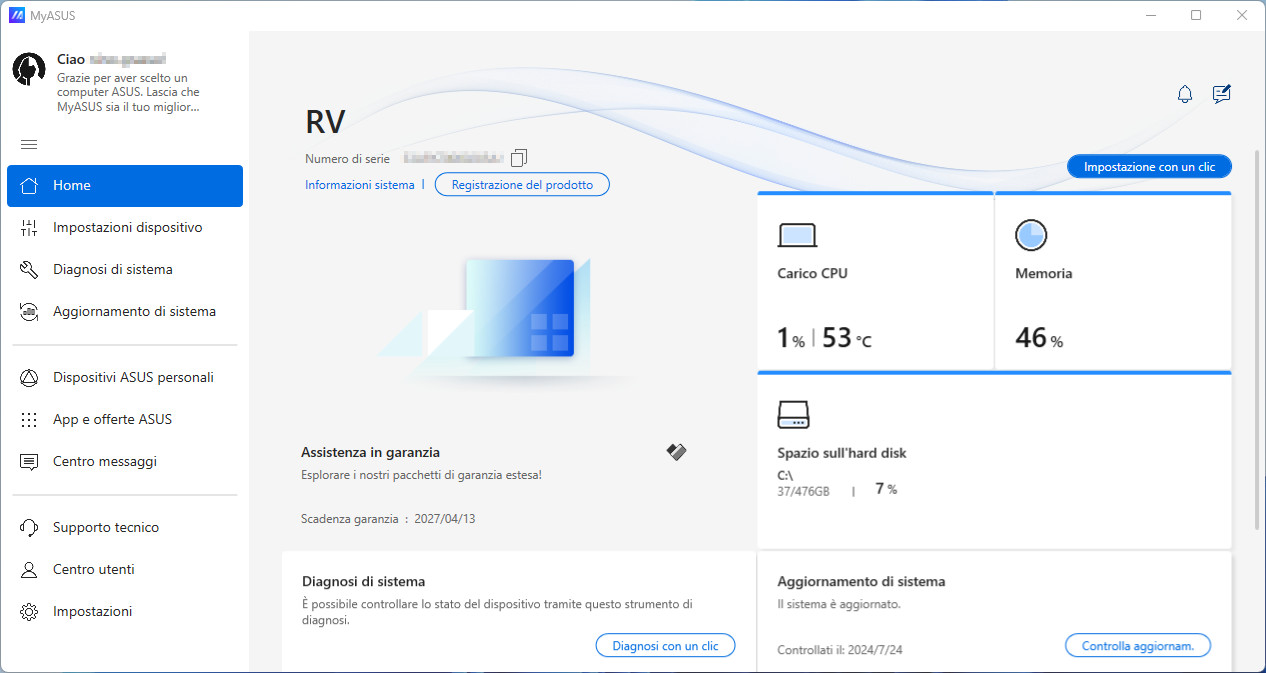Start Diagnosi con un clic

[x=666, y=646]
